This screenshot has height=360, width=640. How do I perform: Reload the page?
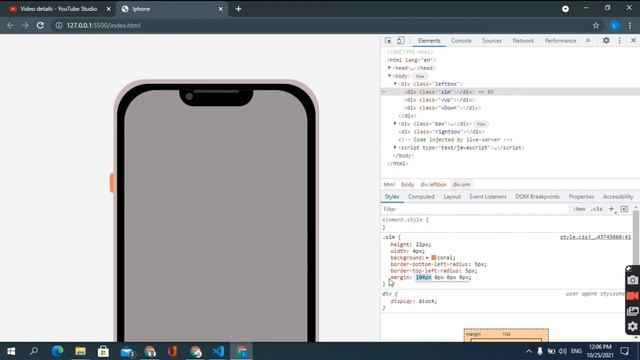click(40, 25)
